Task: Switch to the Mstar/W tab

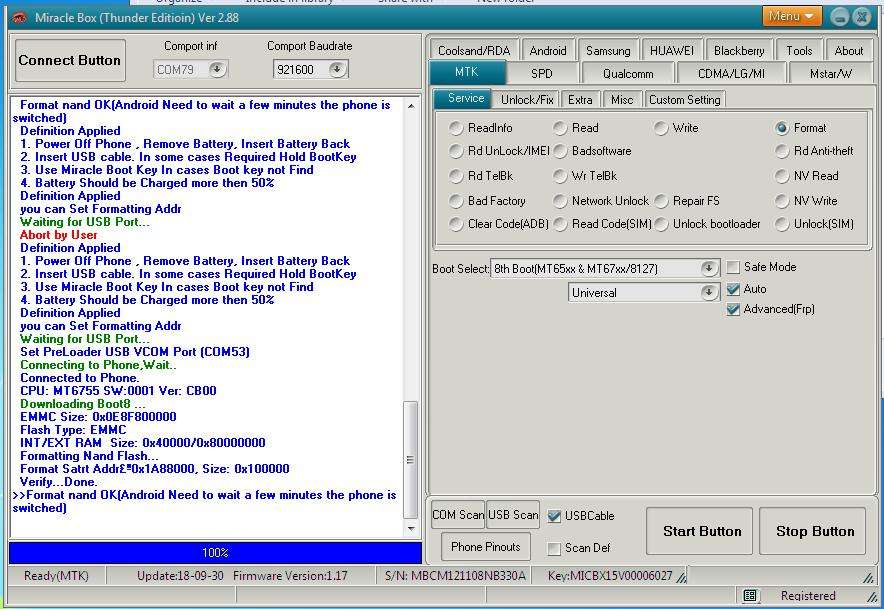Action: click(x=831, y=73)
